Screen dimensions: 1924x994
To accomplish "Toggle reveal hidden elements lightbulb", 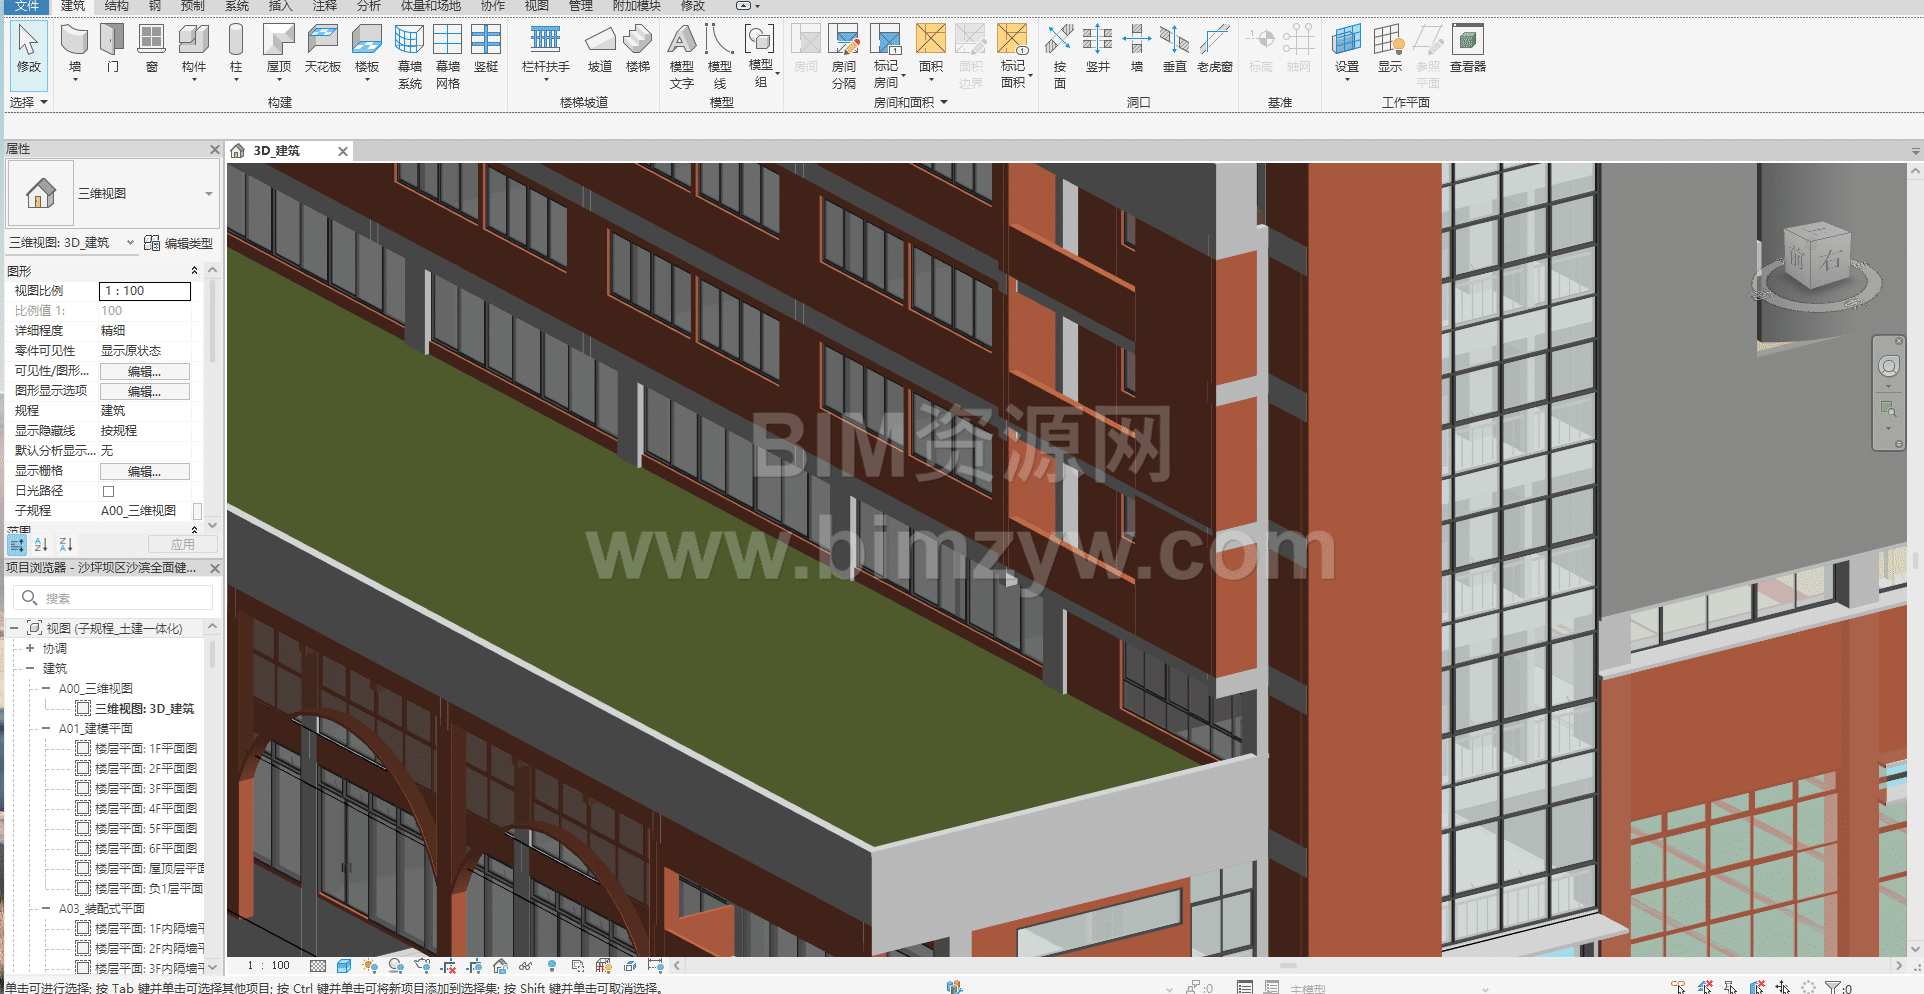I will [x=552, y=966].
